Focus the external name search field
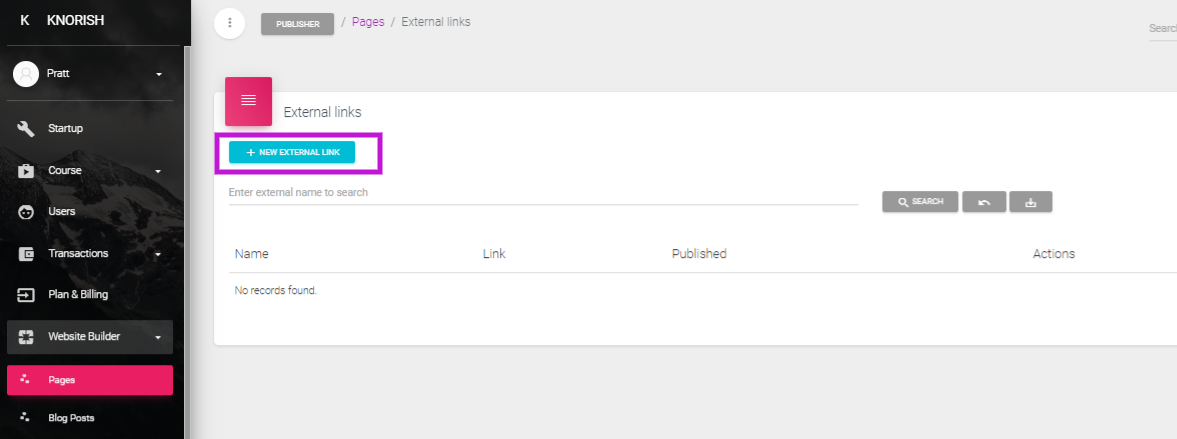The height and width of the screenshot is (439, 1177). click(x=543, y=193)
